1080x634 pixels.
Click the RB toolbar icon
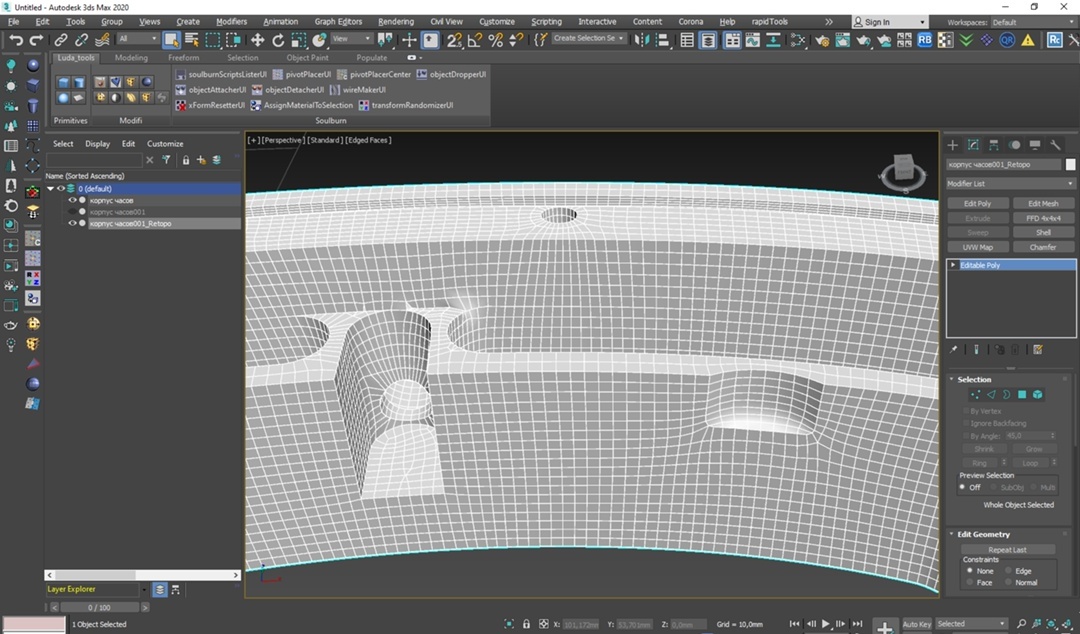[x=925, y=40]
